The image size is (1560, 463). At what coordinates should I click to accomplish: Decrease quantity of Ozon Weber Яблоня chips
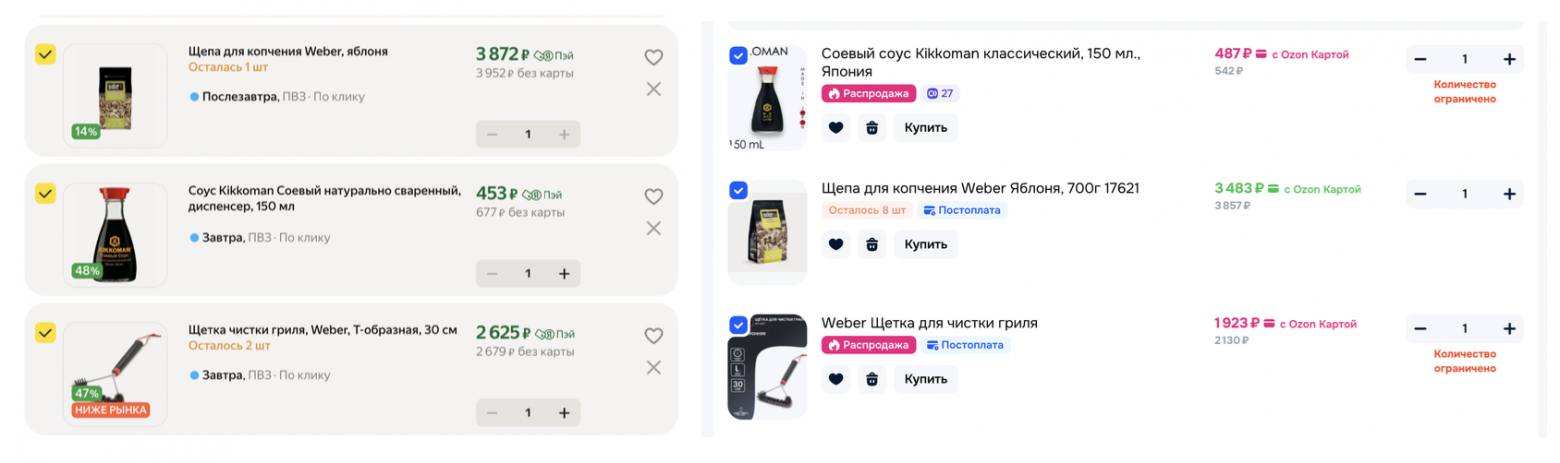point(1420,194)
